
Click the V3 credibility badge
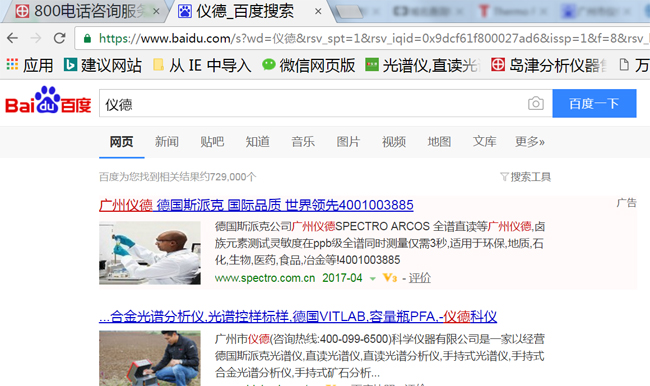click(390, 277)
